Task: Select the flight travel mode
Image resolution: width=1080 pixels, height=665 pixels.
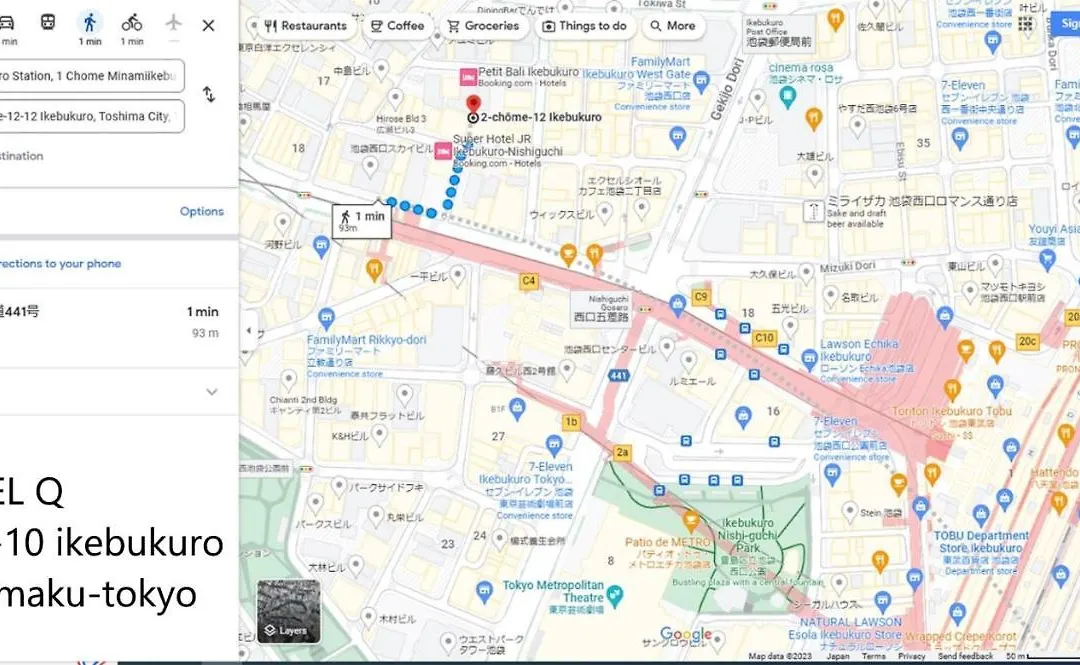Action: [x=174, y=23]
